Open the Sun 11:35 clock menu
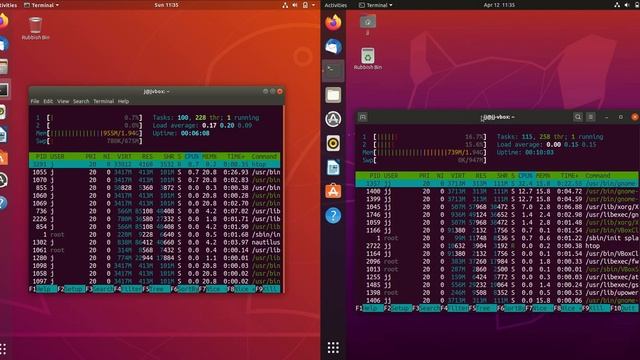This screenshot has width=640, height=360. [166, 5]
